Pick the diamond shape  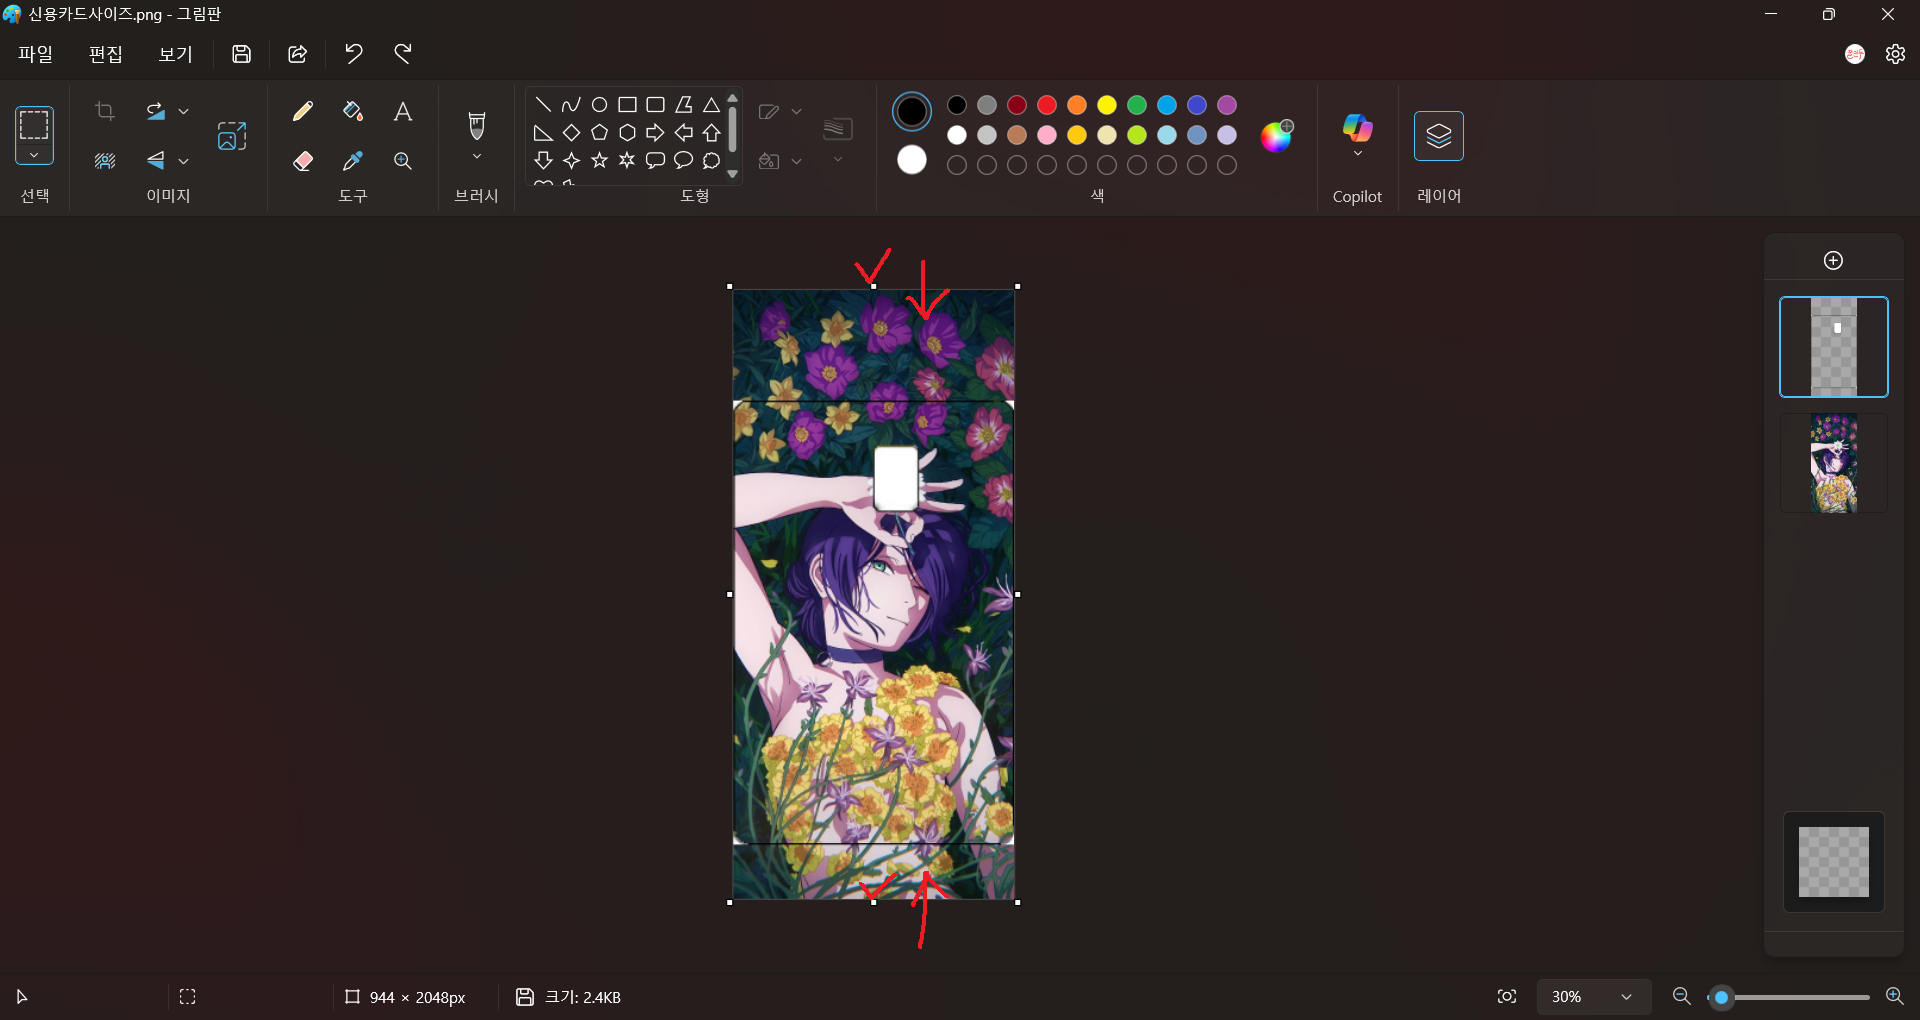[571, 132]
